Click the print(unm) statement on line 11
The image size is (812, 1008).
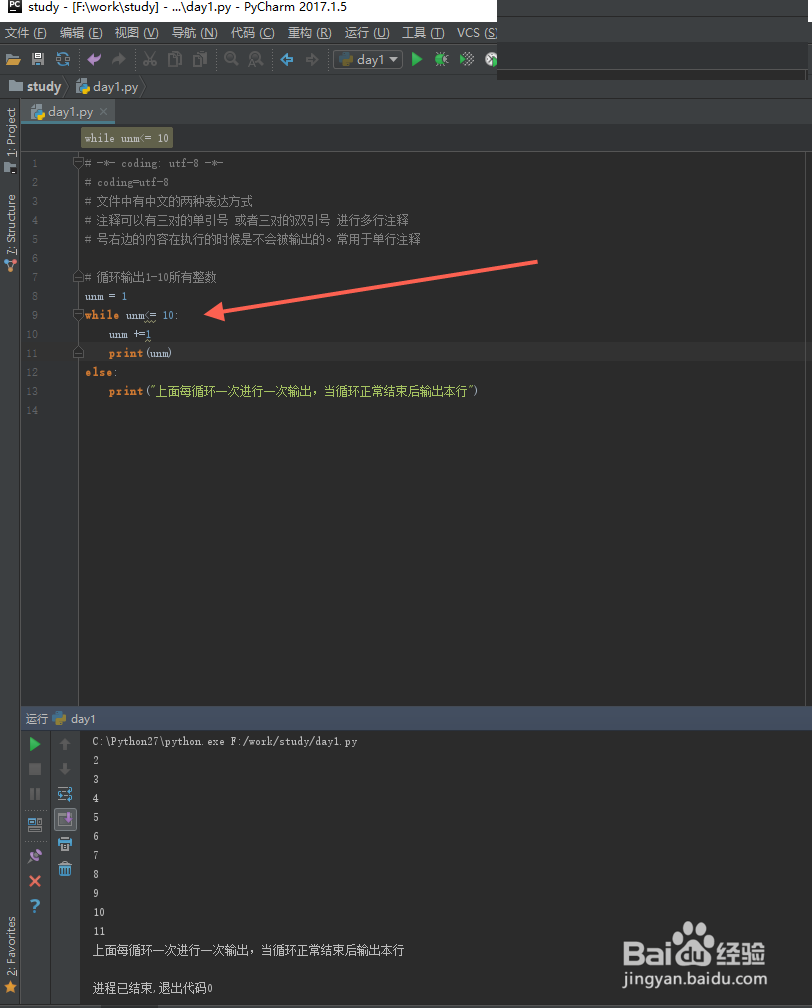tap(140, 353)
